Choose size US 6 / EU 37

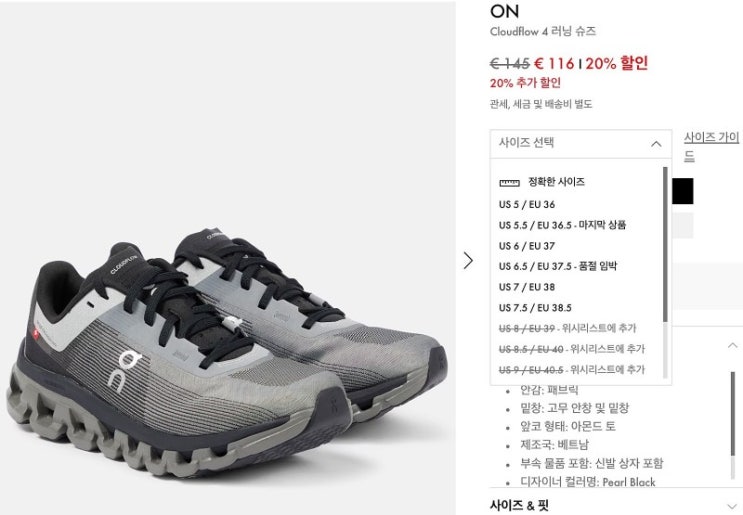(526, 246)
